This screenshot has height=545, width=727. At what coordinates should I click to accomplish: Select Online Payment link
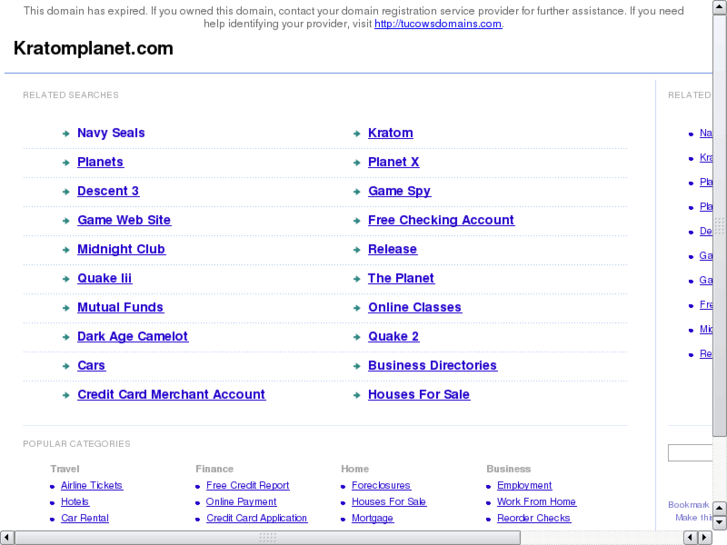tap(241, 502)
